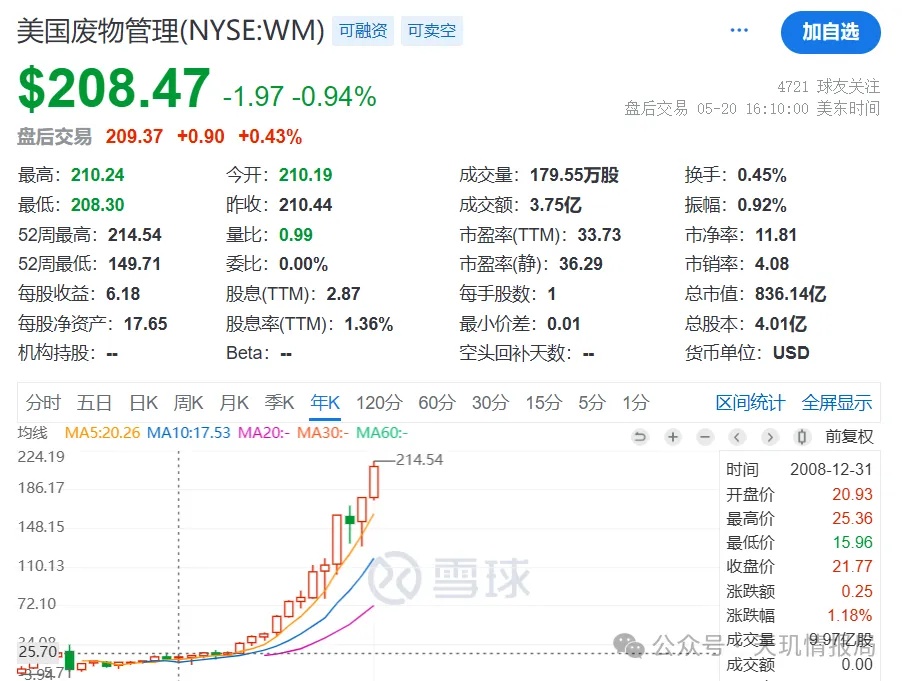Image resolution: width=905 pixels, height=681 pixels.
Task: Switch to the 60分 chart tab
Action: tap(437, 402)
